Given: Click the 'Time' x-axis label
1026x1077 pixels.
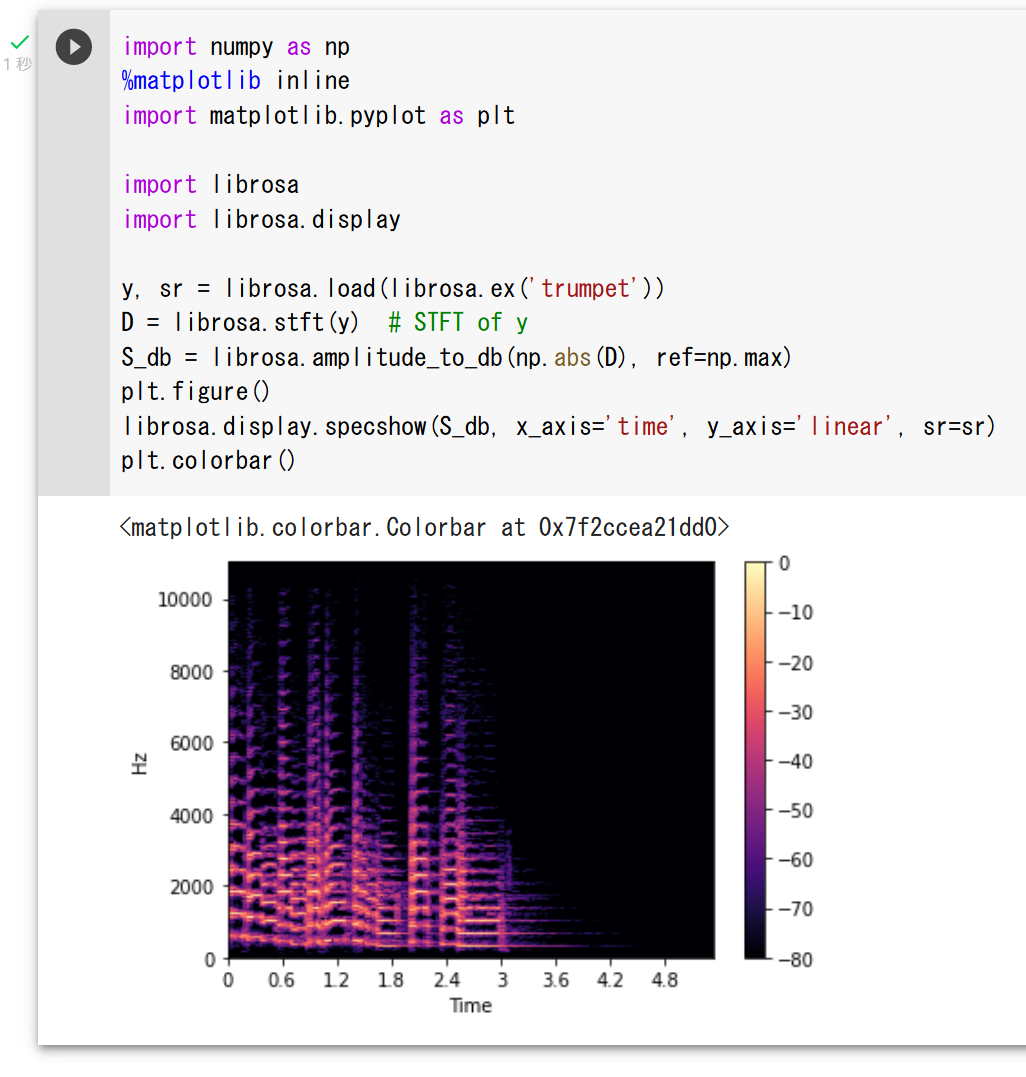Looking at the screenshot, I should (x=470, y=1006).
